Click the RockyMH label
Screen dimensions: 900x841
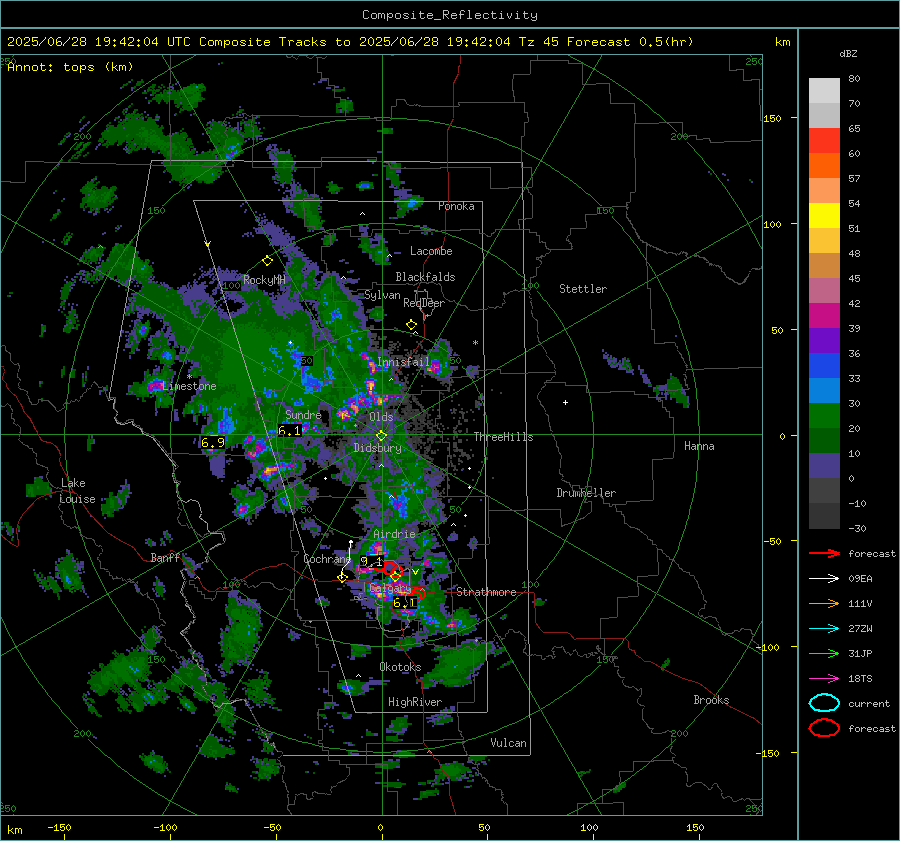point(264,280)
